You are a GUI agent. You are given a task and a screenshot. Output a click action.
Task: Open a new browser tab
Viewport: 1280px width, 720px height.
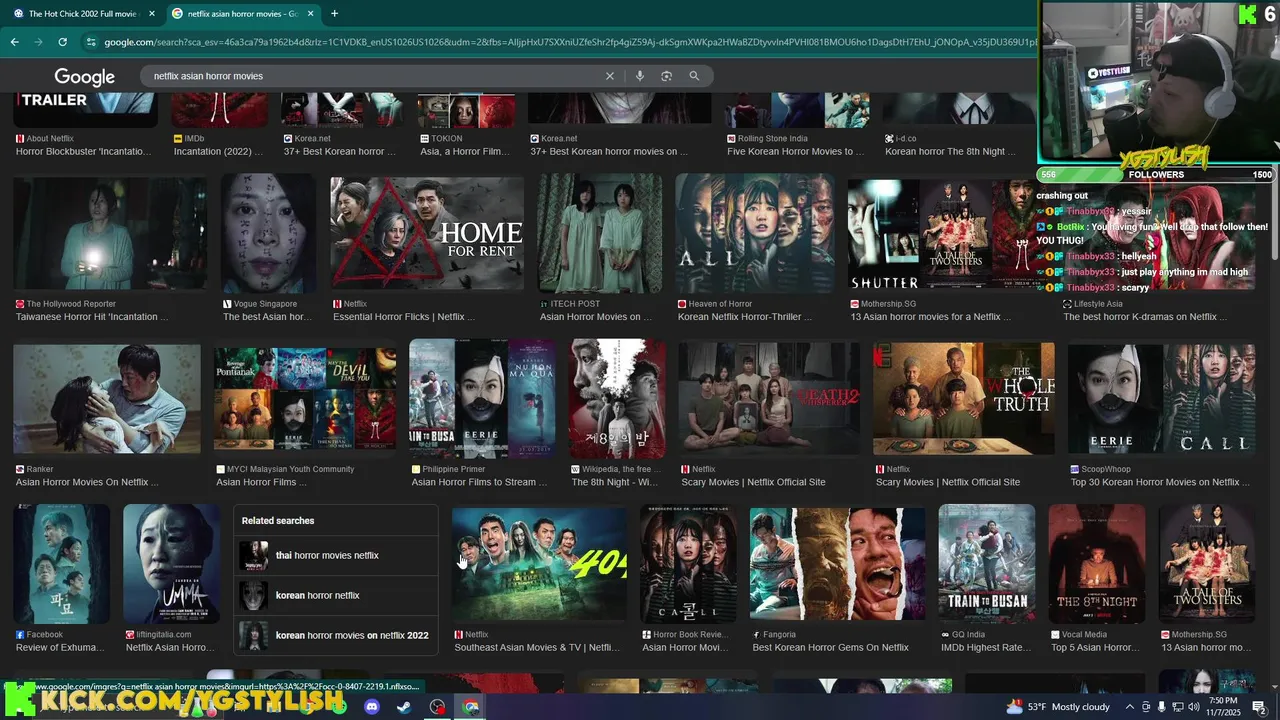[334, 14]
